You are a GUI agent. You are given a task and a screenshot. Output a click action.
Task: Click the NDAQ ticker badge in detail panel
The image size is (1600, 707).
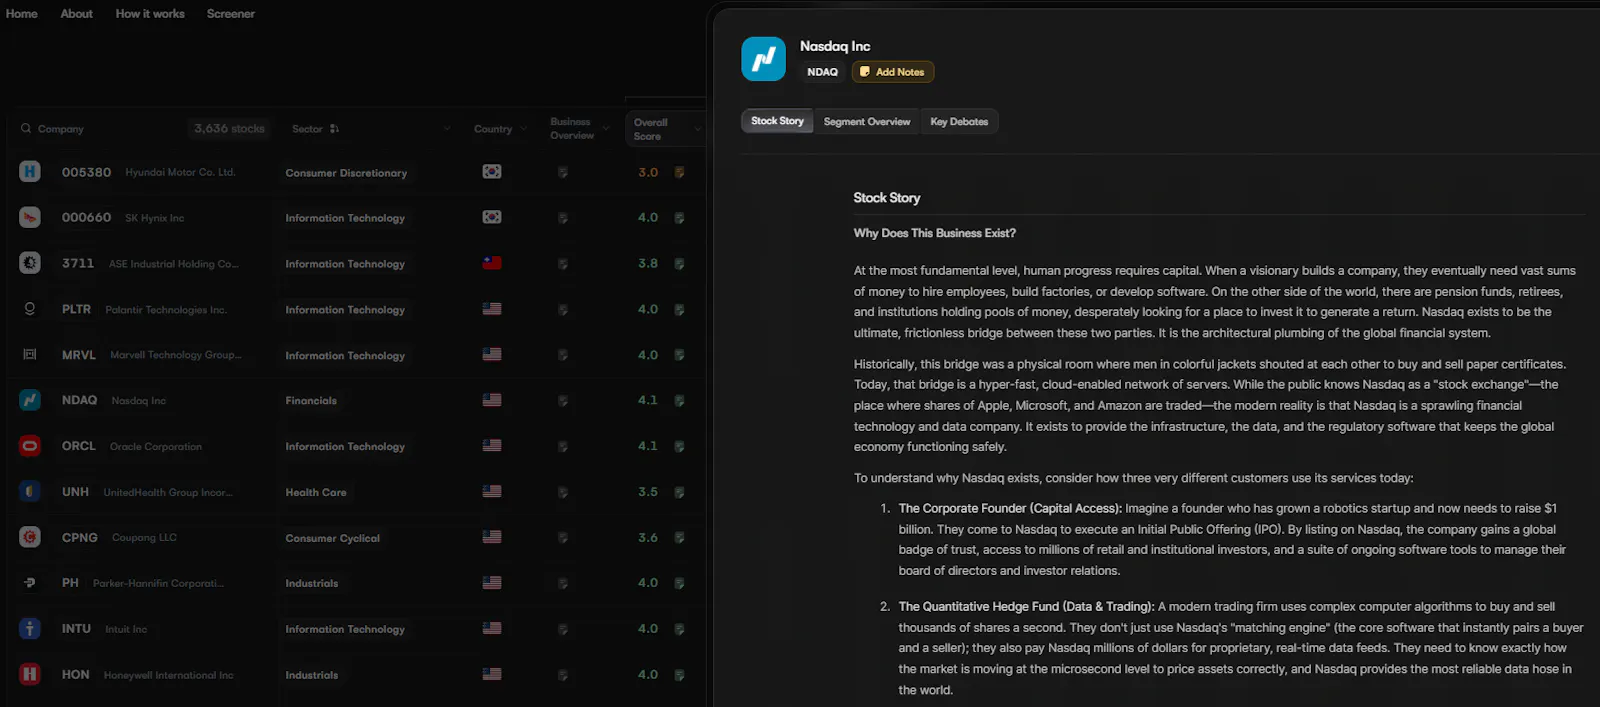(823, 72)
